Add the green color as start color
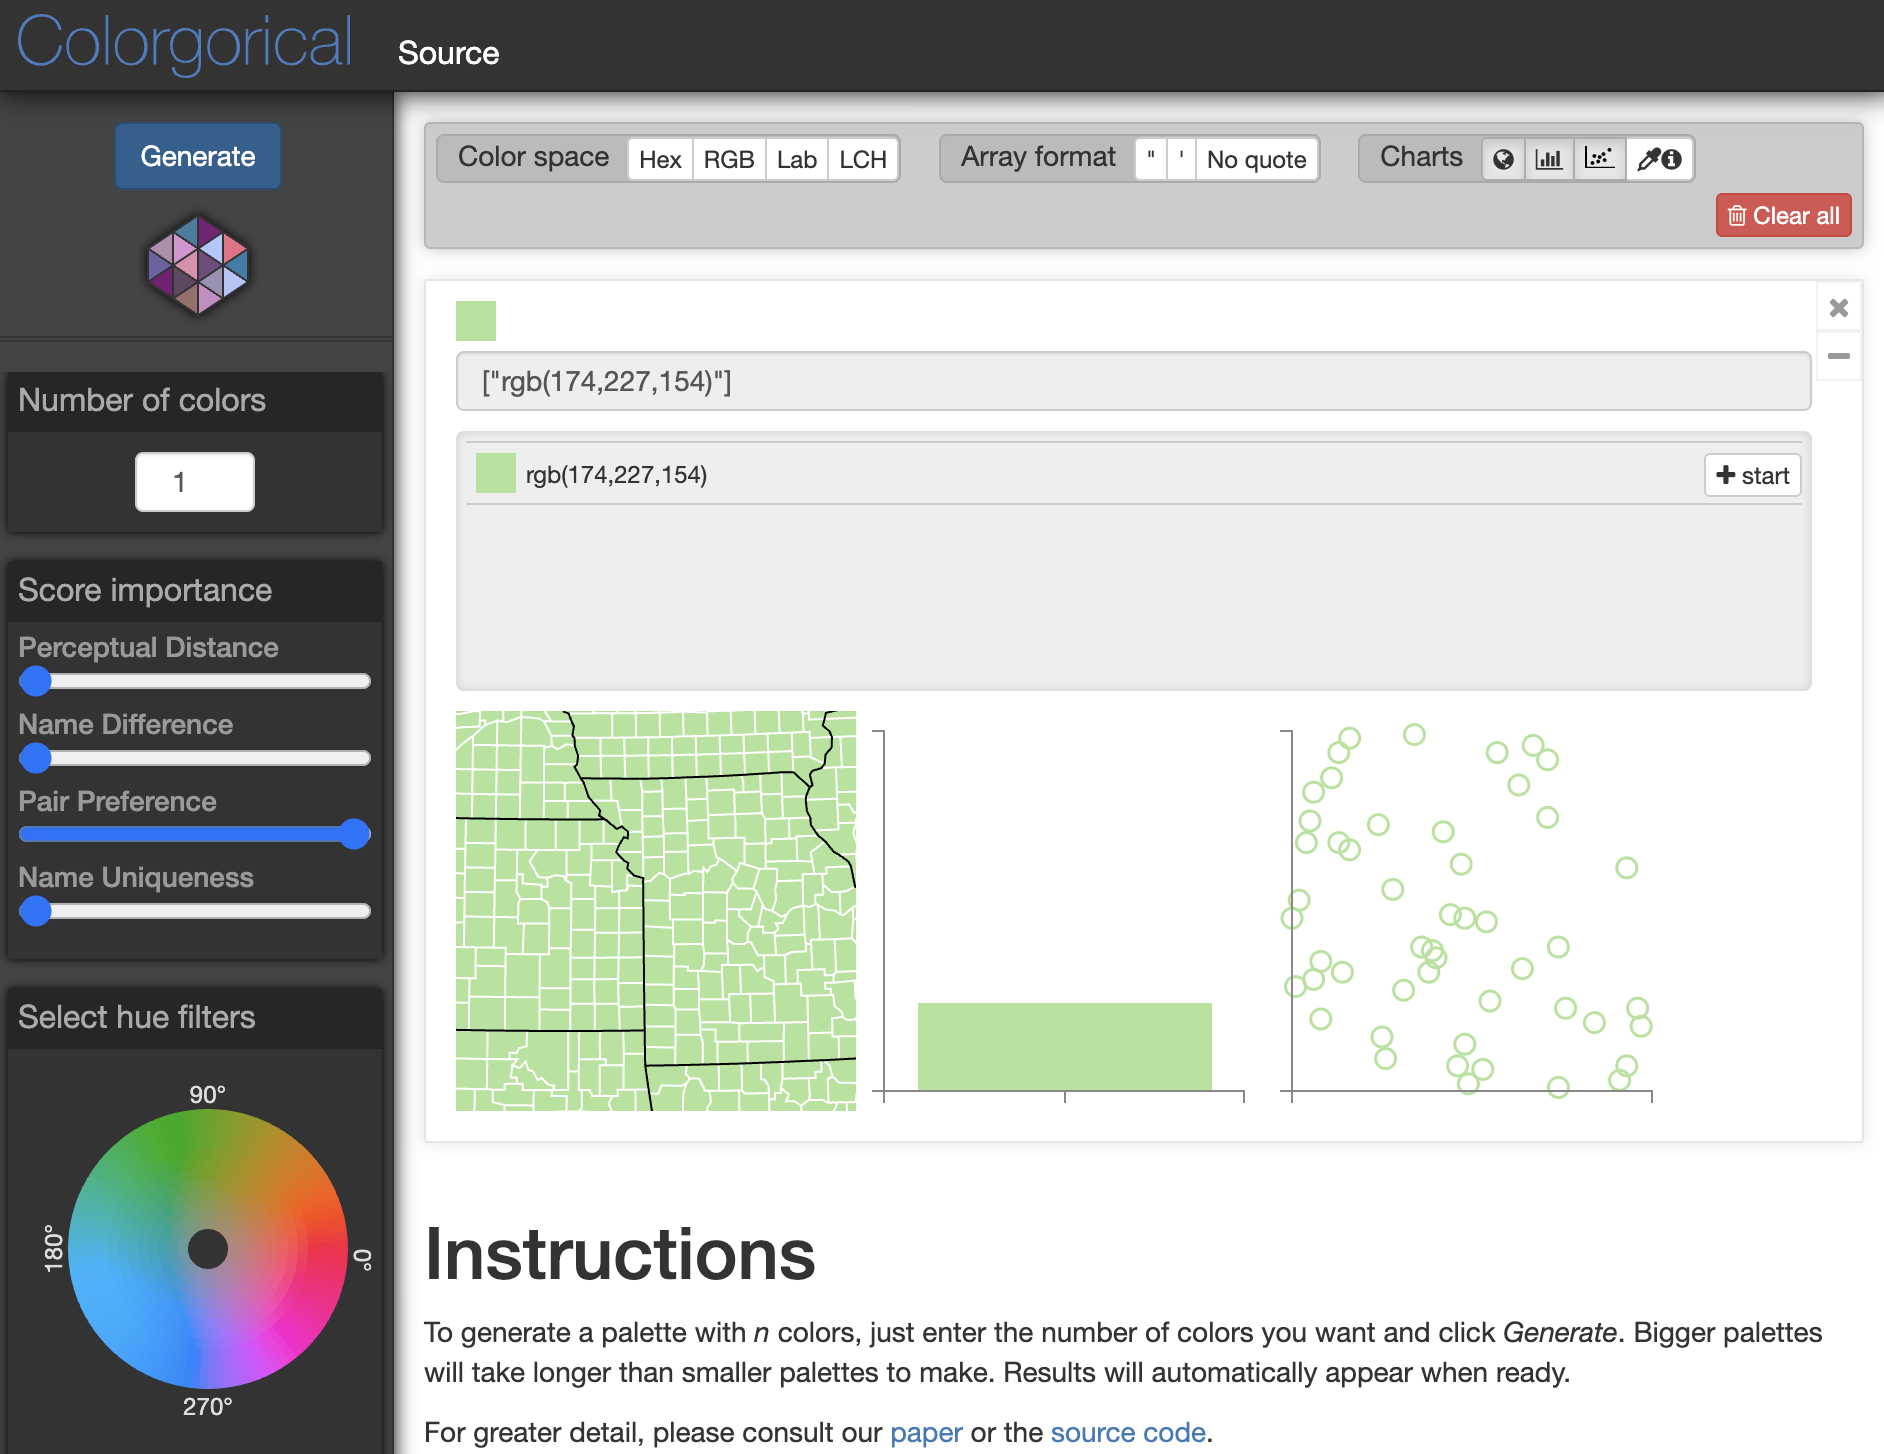1884x1454 pixels. pos(1752,475)
